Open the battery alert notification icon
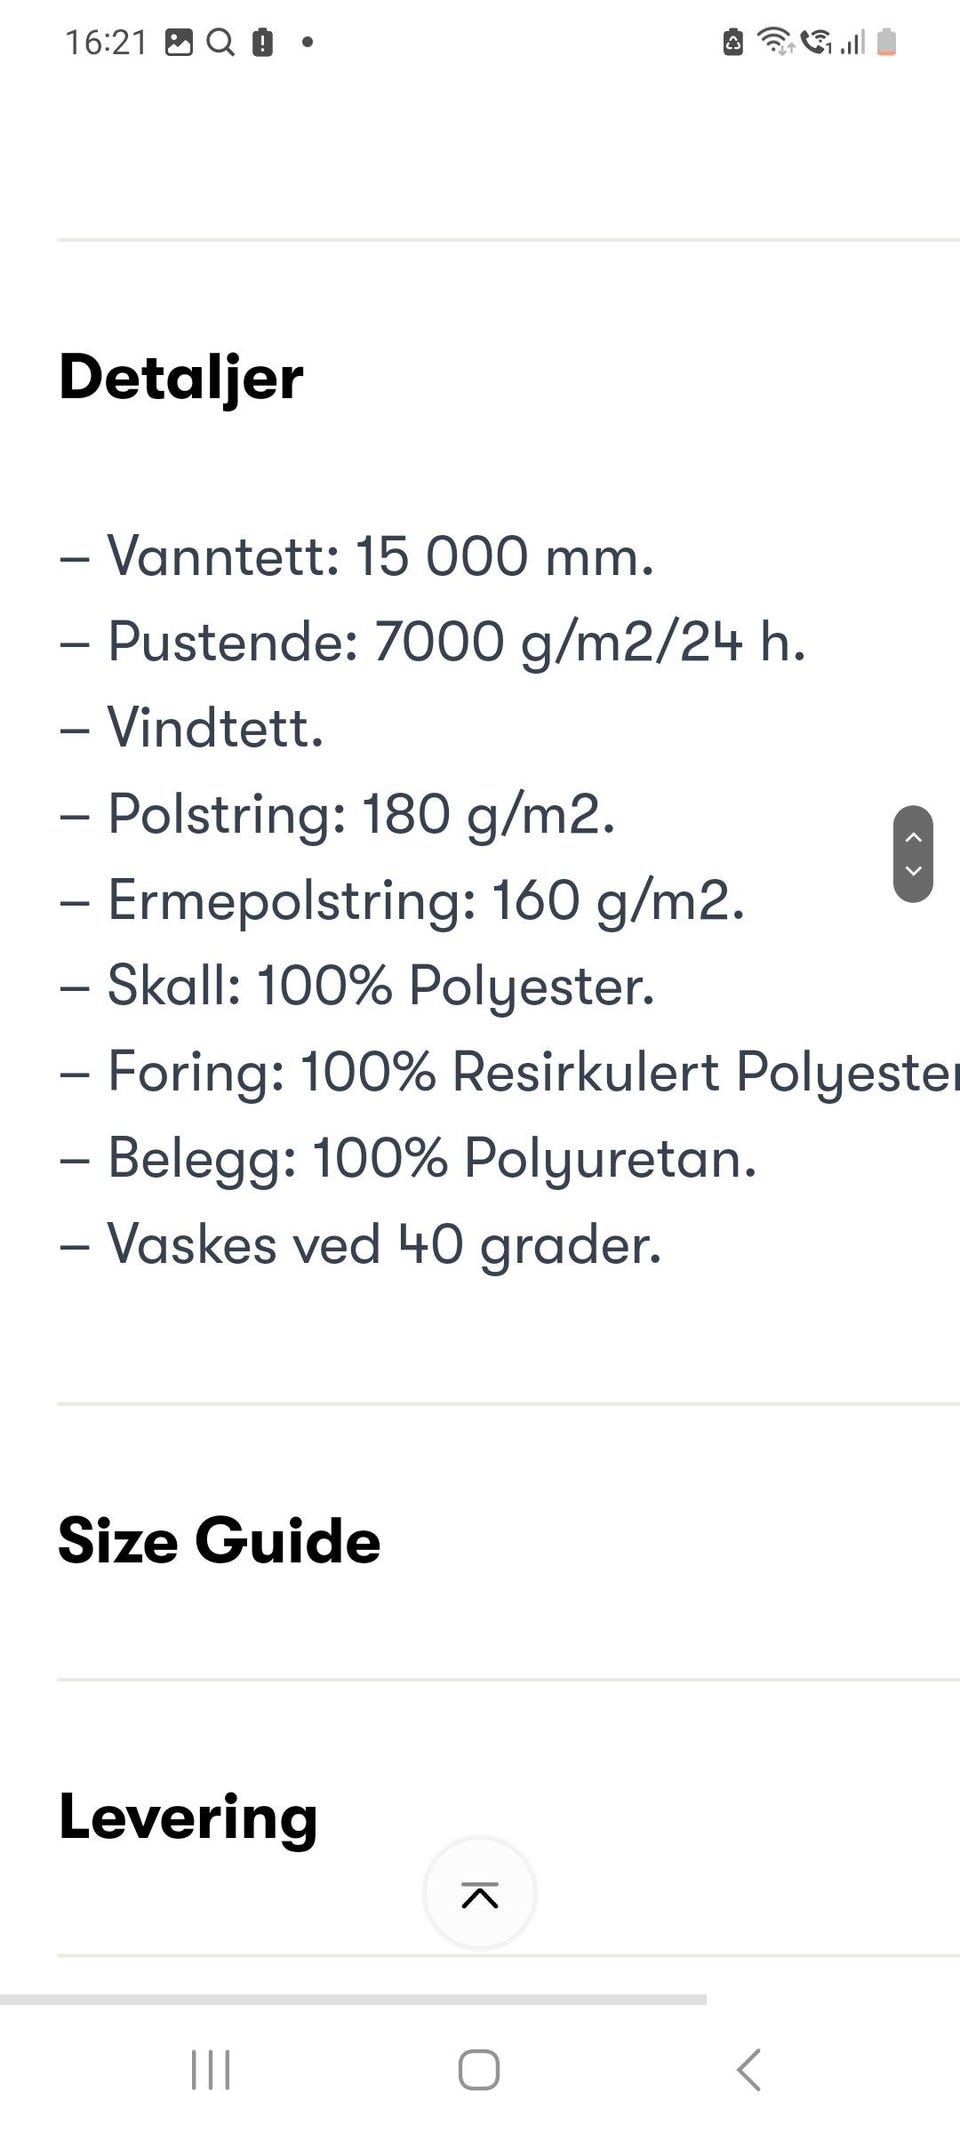This screenshot has width=960, height=2133. coord(262,41)
